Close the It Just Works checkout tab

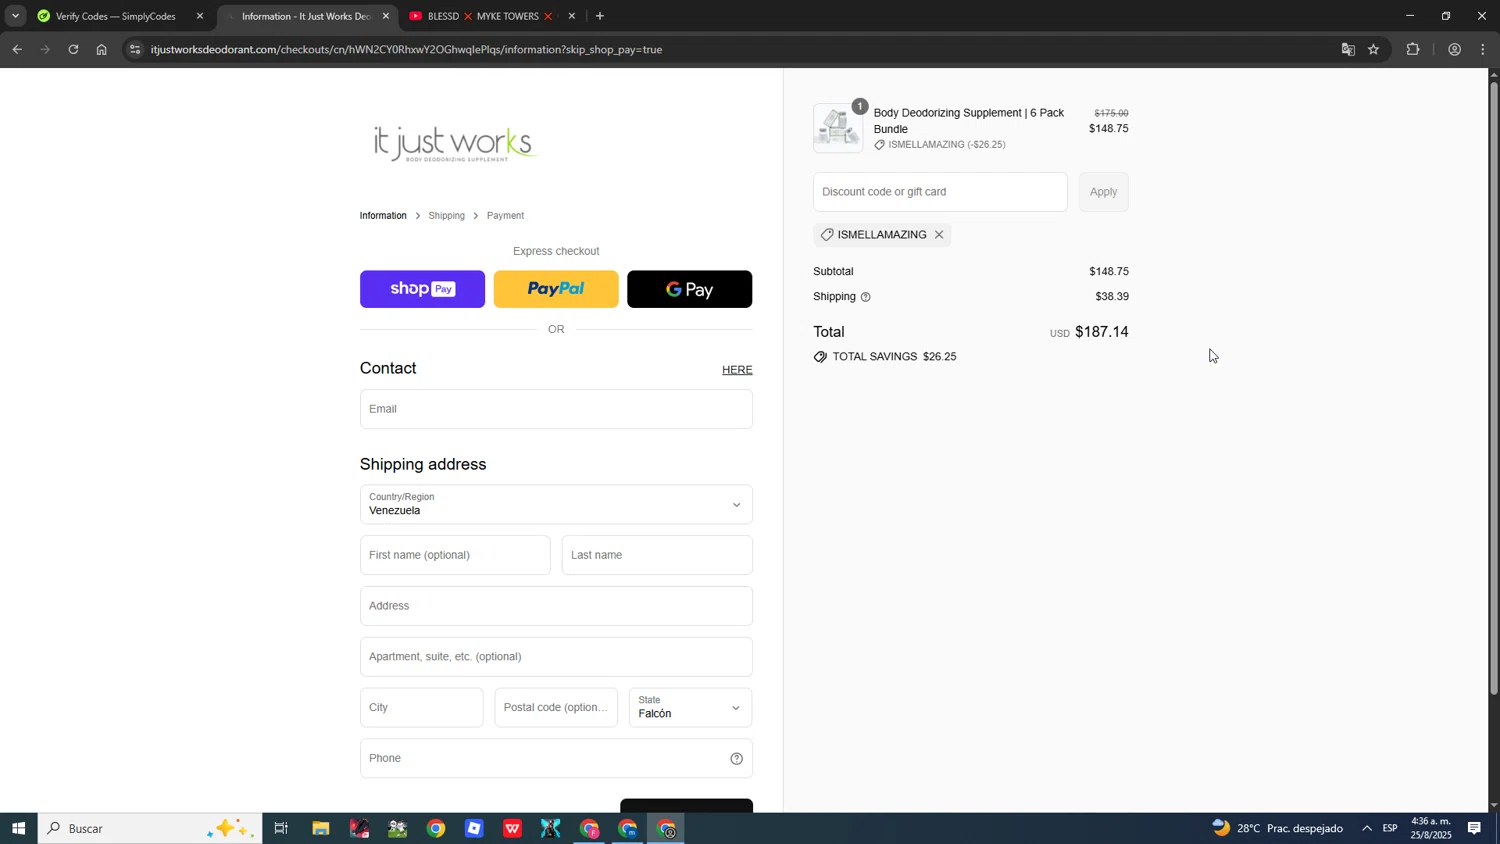click(x=386, y=16)
